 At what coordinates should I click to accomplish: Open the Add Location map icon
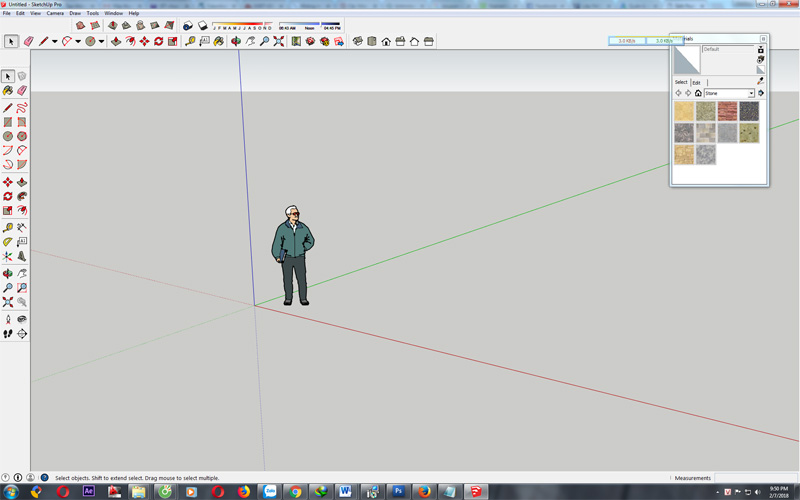click(296, 41)
